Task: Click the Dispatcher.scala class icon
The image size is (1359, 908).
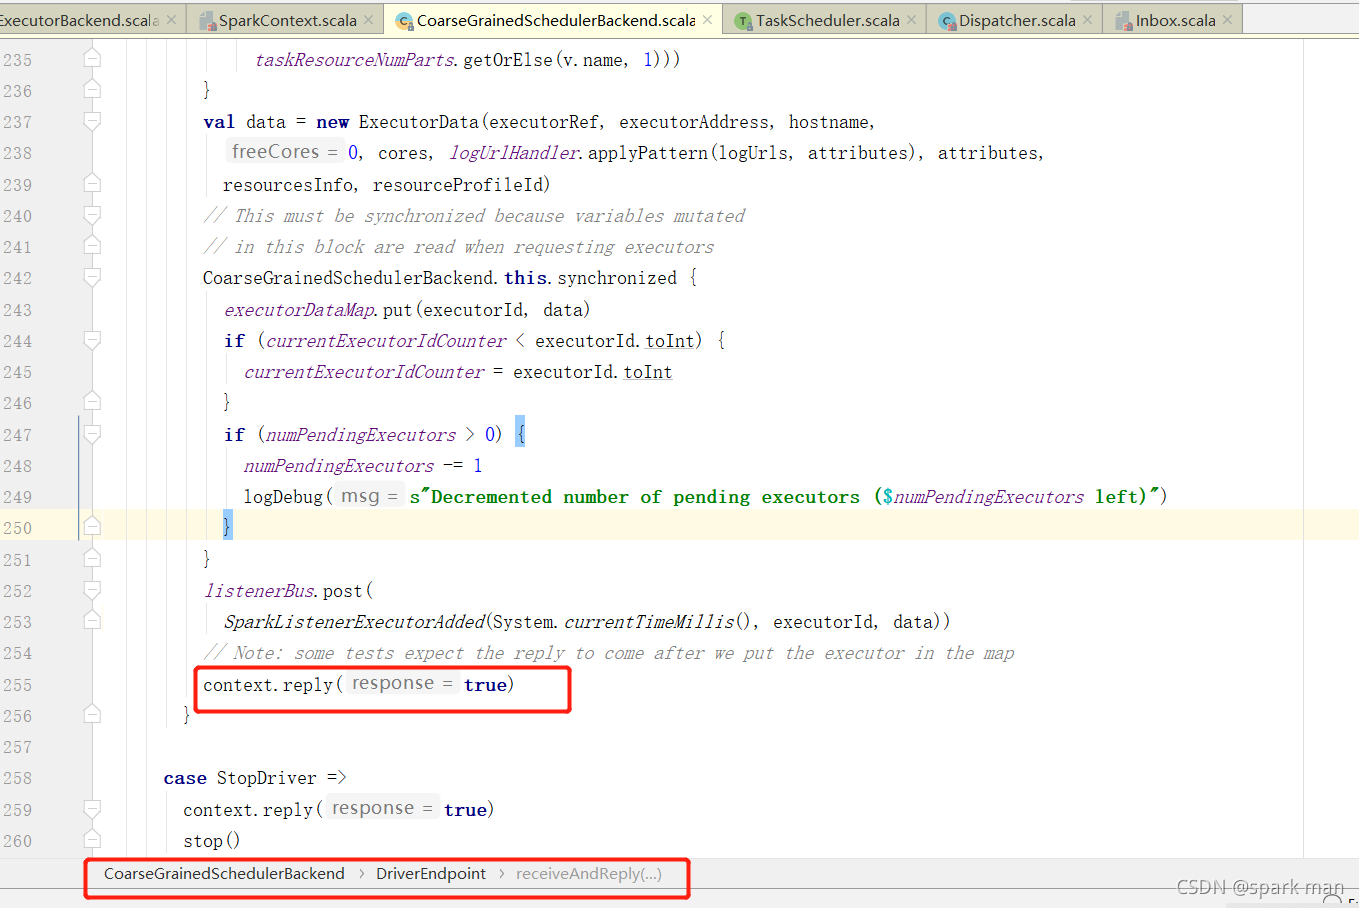Action: (x=947, y=20)
